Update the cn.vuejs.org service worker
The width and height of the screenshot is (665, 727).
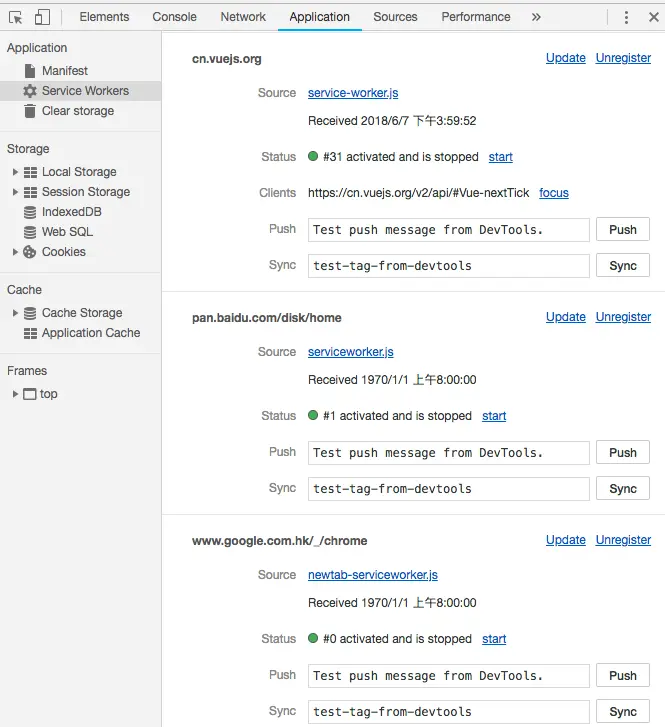565,58
